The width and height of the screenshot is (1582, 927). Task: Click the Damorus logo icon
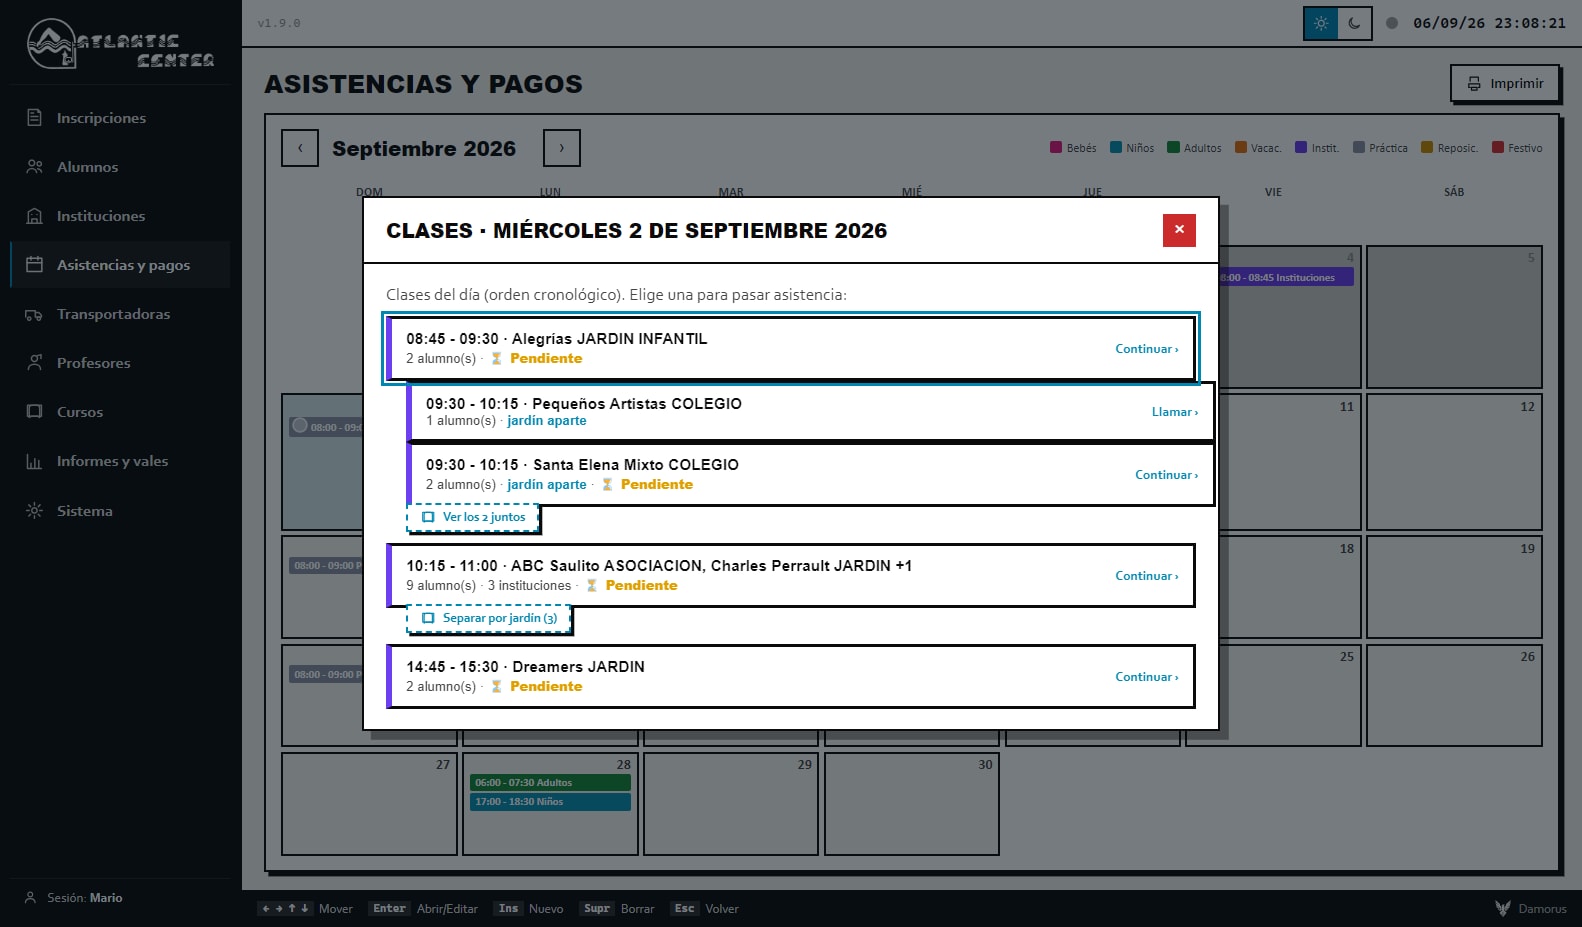[1503, 908]
